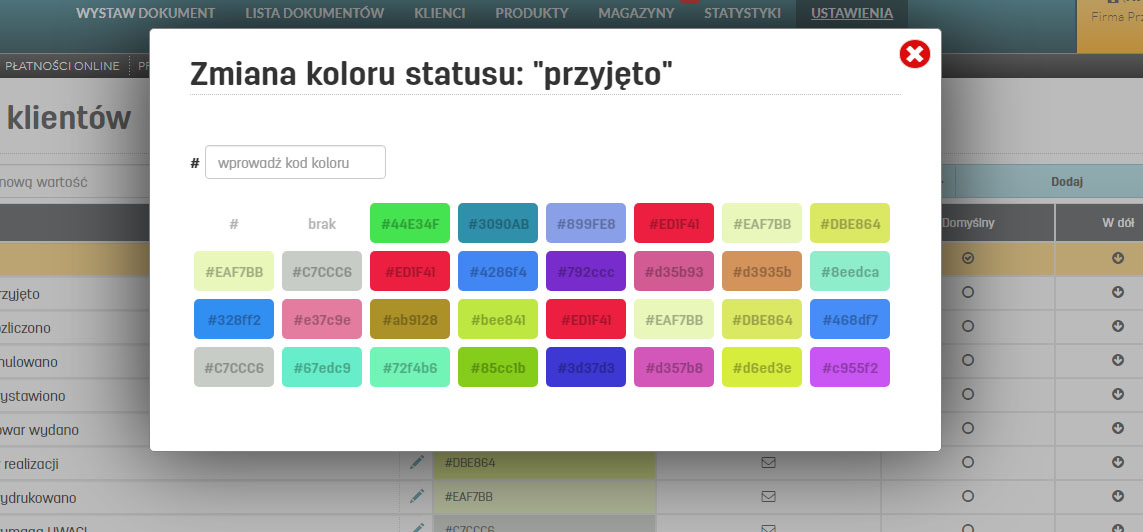Choose the magenta #d357b8 swatch
Image resolution: width=1143 pixels, height=532 pixels.
[674, 367]
